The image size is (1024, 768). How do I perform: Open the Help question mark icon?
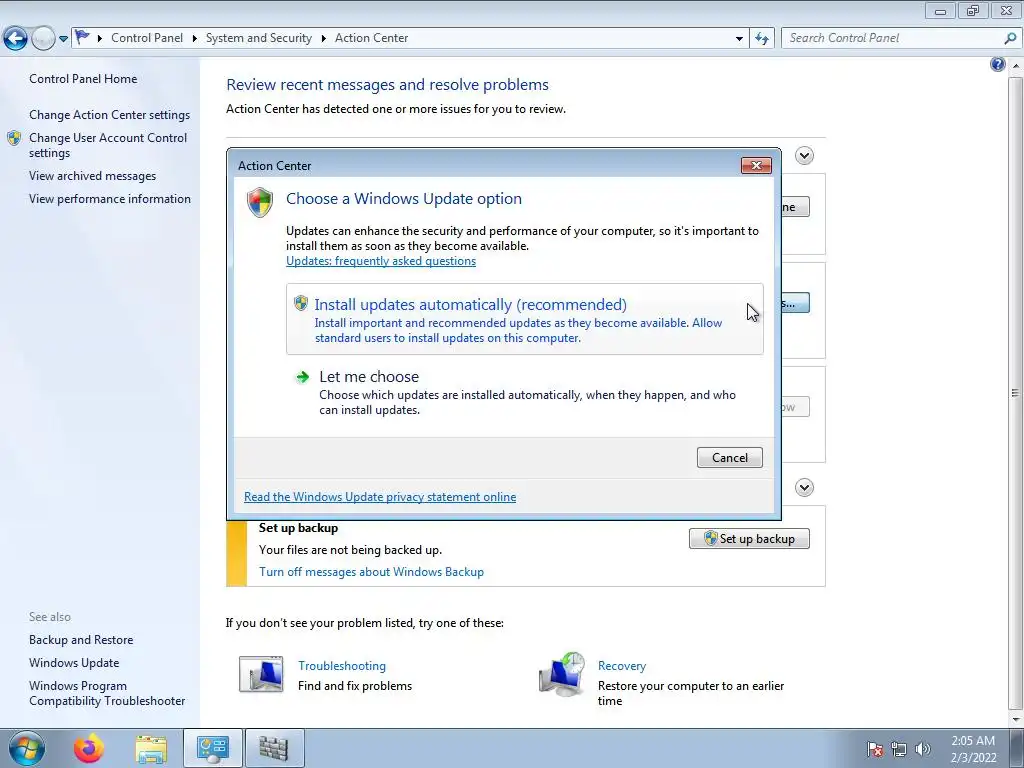pos(997,64)
